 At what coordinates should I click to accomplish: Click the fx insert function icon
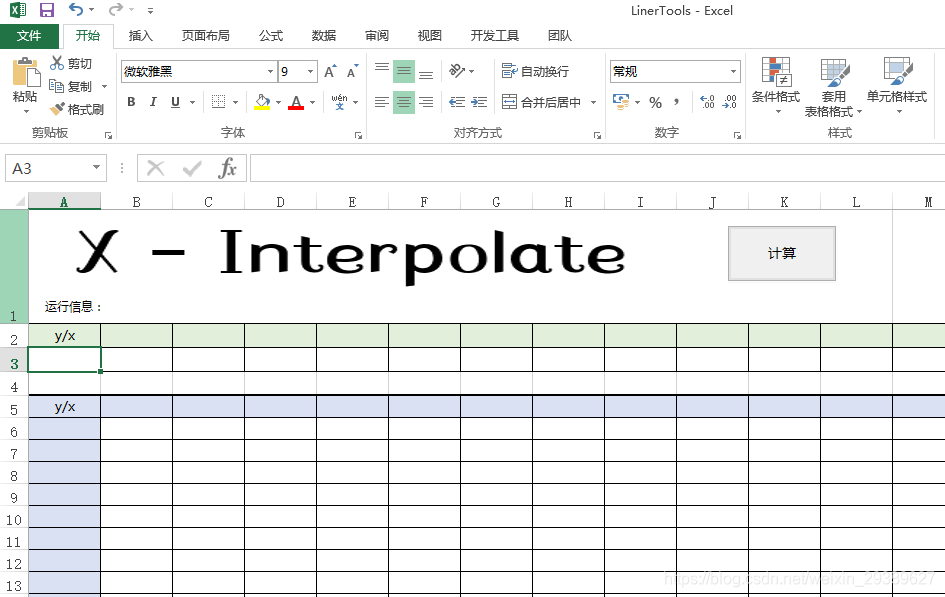click(227, 169)
